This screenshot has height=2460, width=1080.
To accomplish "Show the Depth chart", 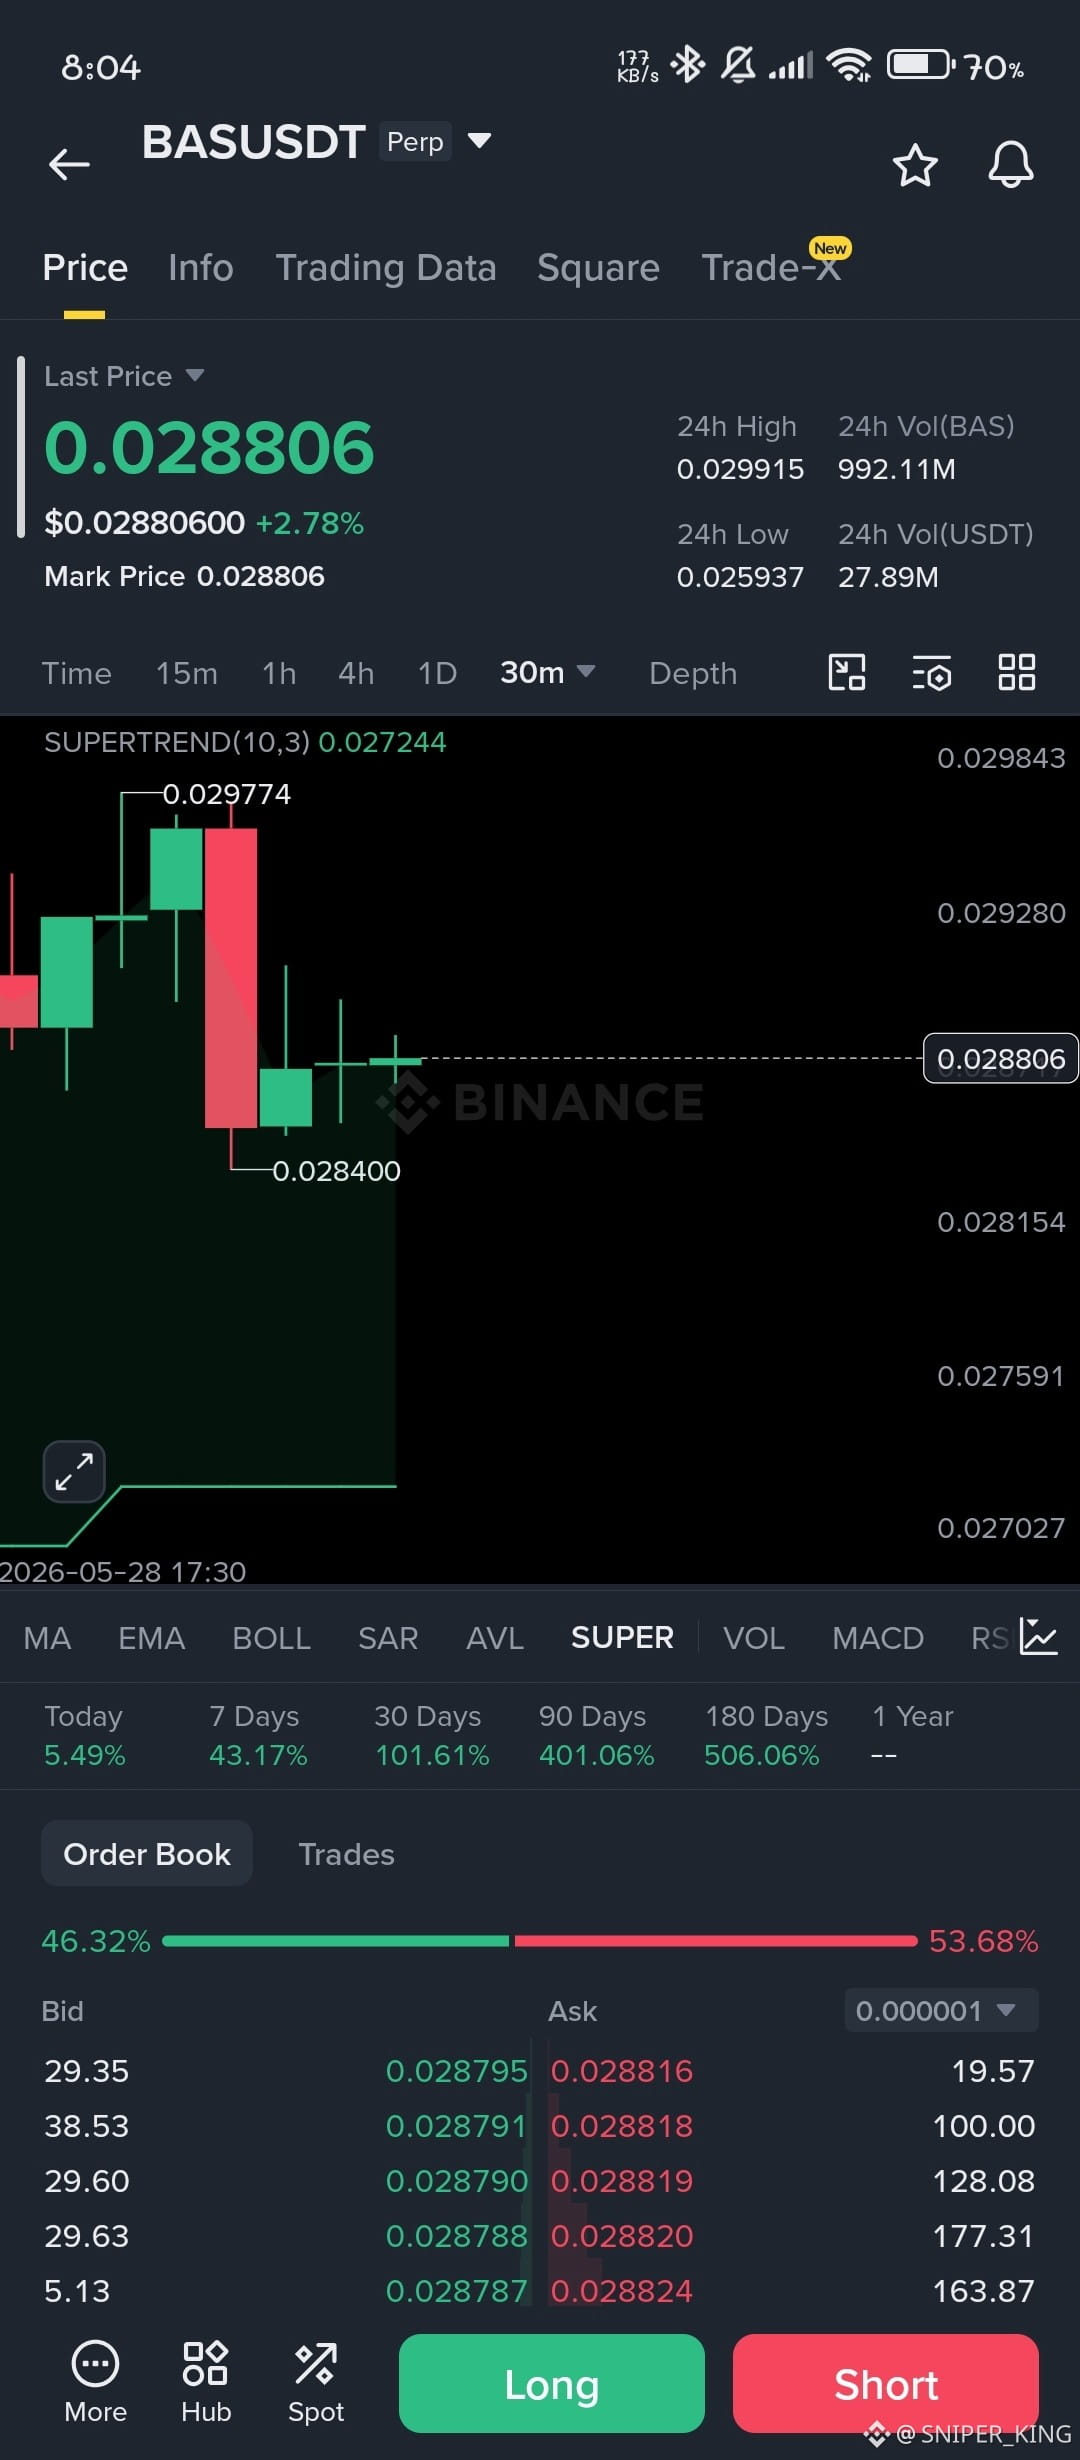I will (693, 673).
